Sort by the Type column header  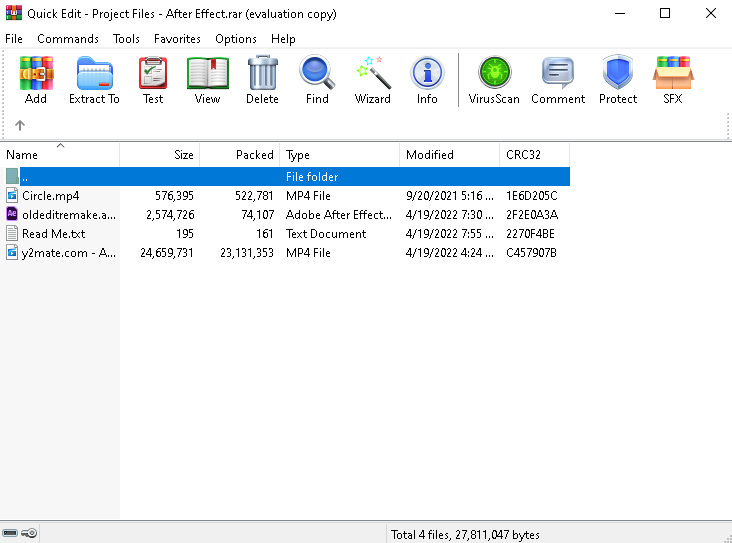tap(339, 155)
